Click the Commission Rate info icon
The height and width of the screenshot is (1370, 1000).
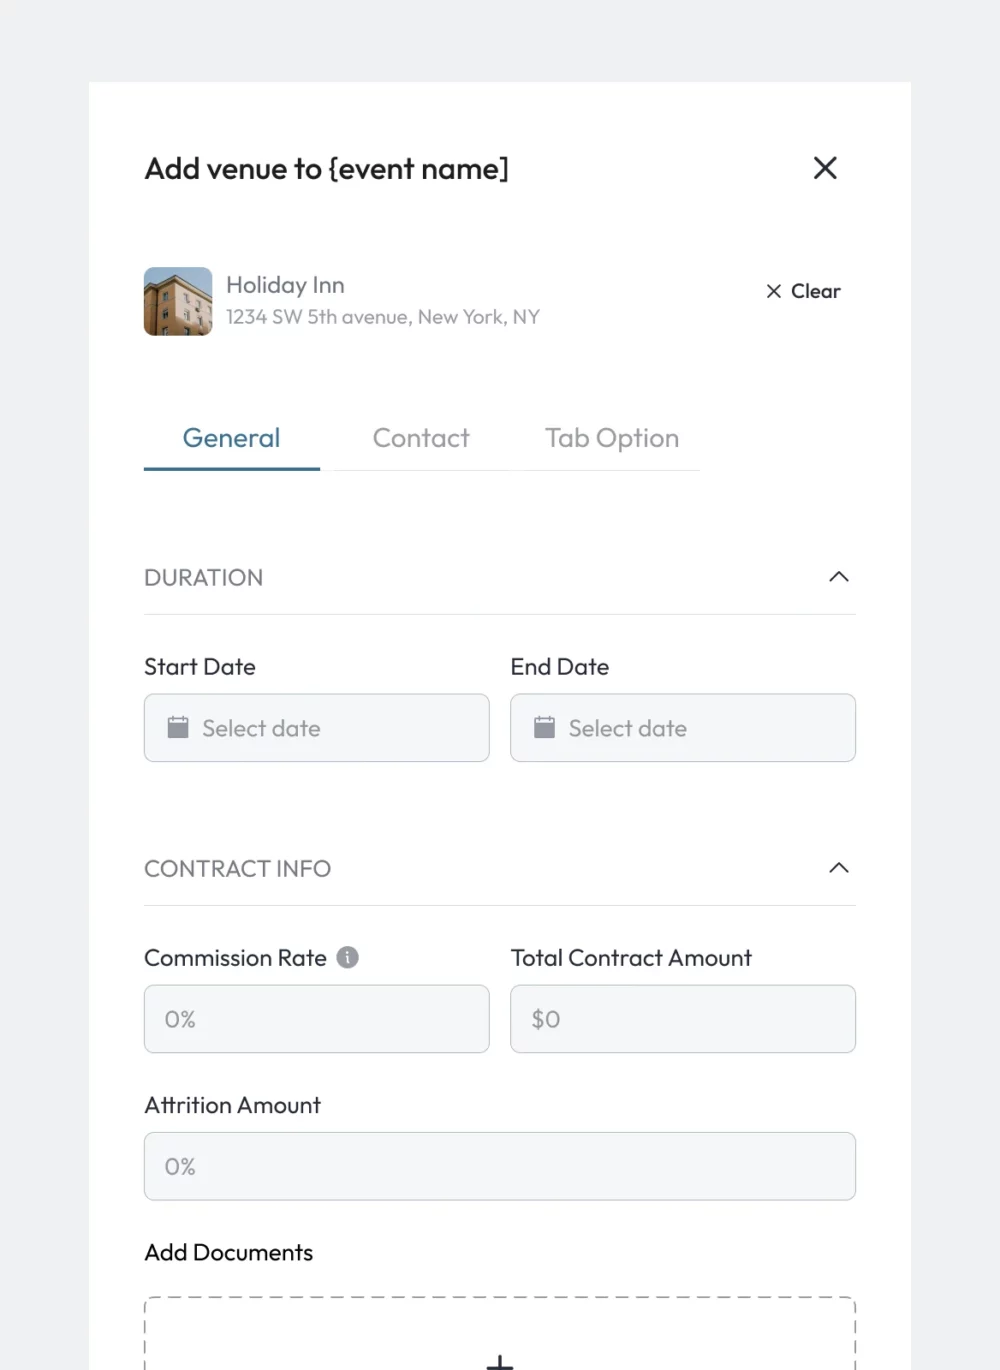347,957
